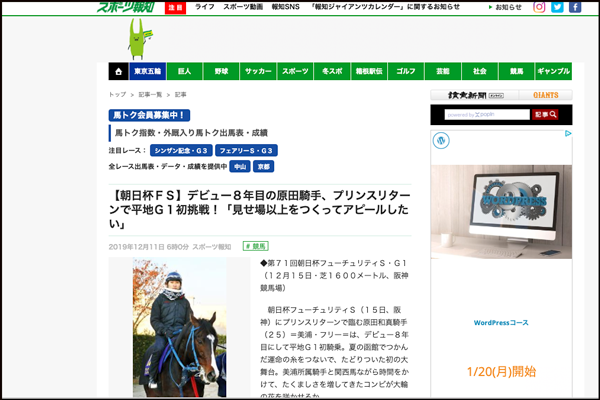The height and width of the screenshot is (400, 600).
Task: Select the 中山 racecourse button
Action: tap(239, 166)
